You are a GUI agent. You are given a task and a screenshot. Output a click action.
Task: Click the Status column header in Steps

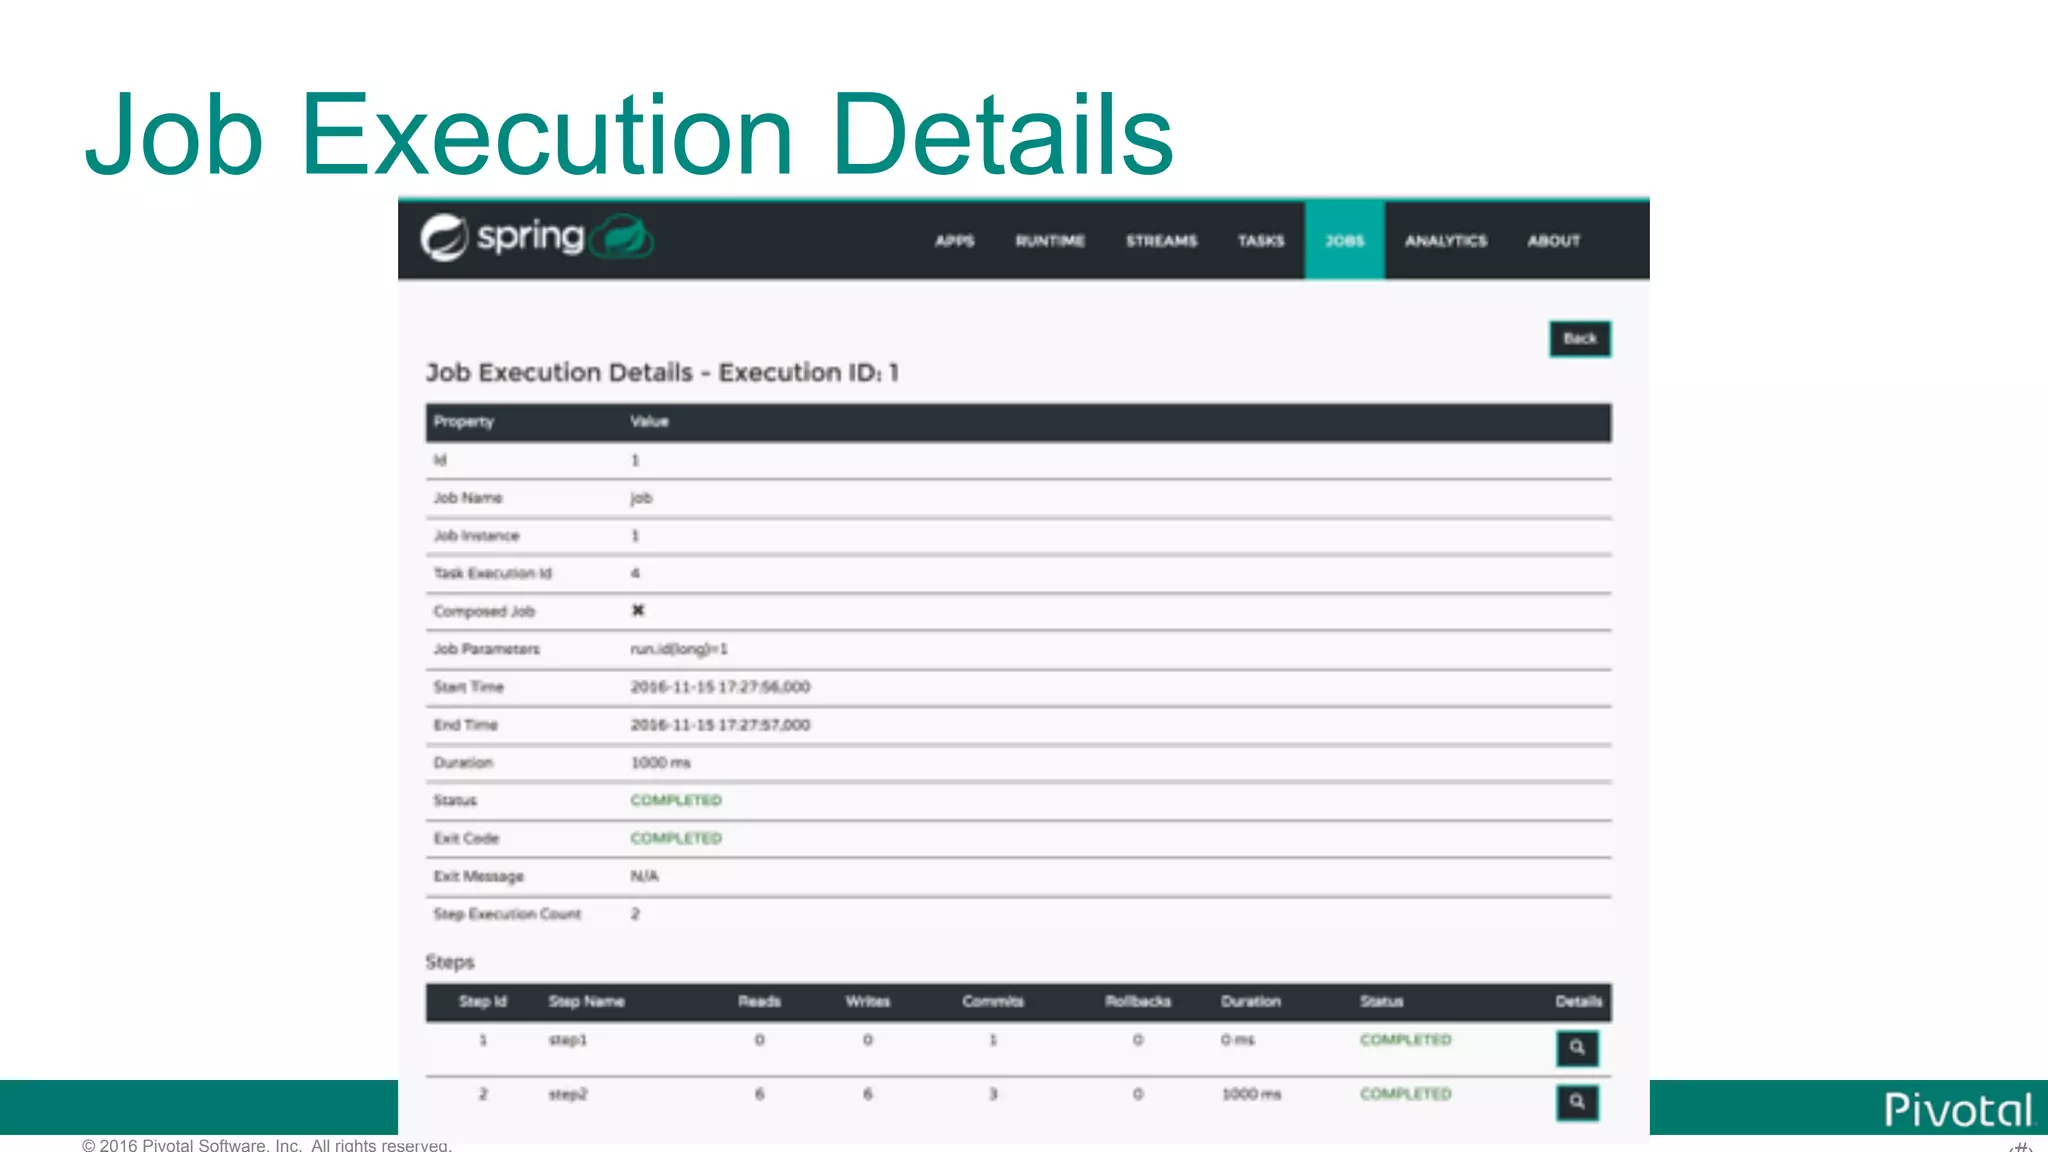point(1381,1002)
